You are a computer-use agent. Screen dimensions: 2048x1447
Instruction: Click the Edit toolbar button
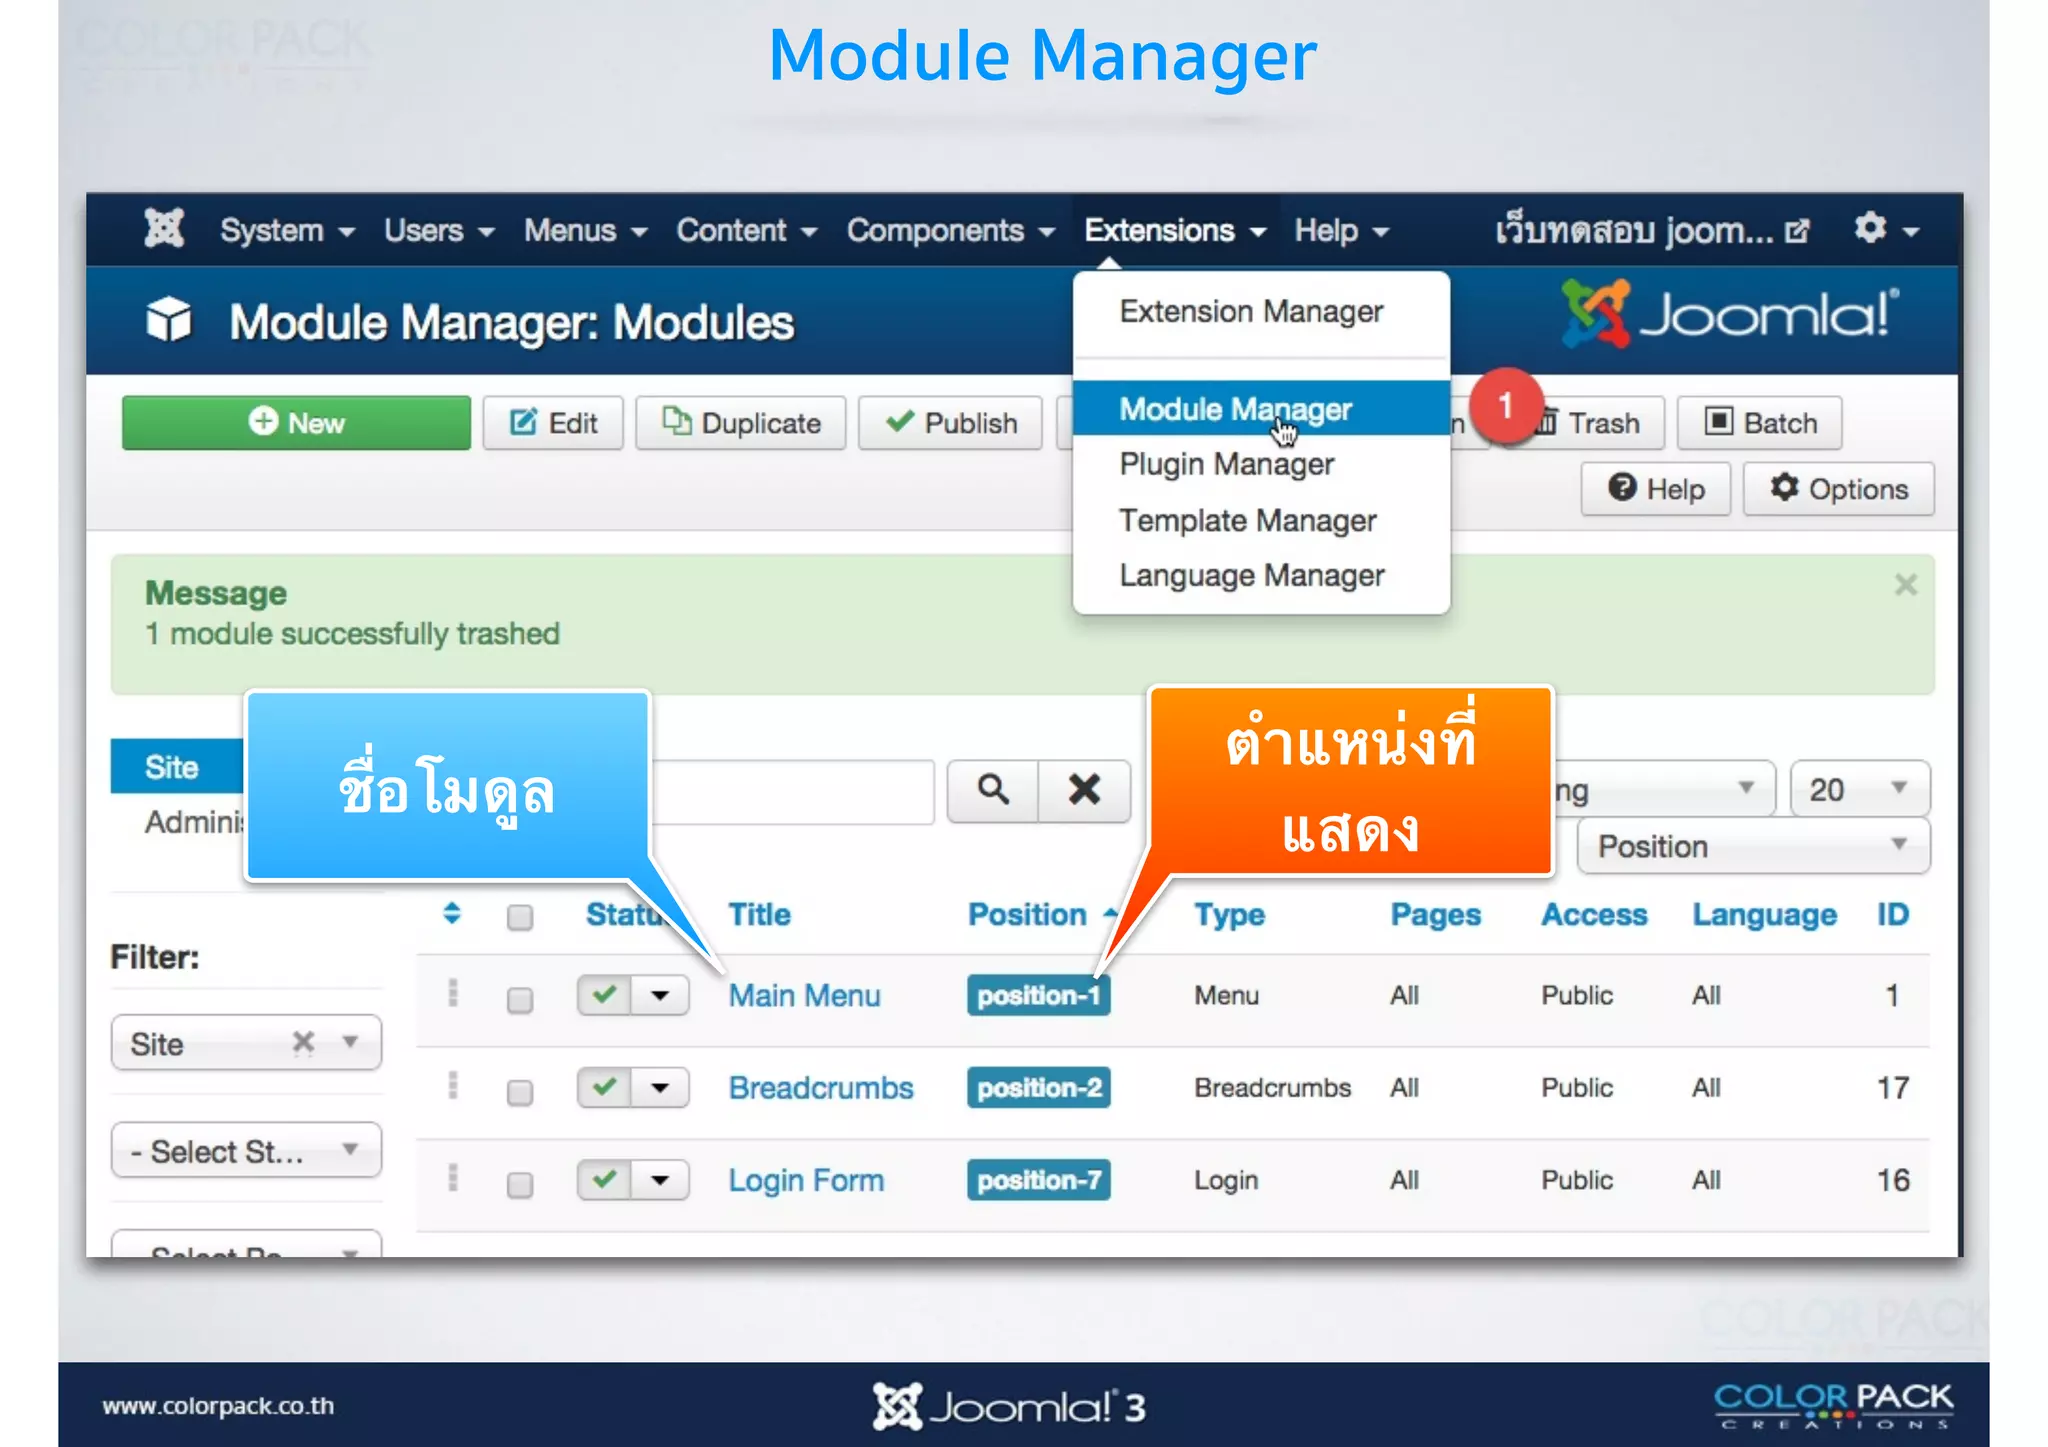[x=553, y=423]
